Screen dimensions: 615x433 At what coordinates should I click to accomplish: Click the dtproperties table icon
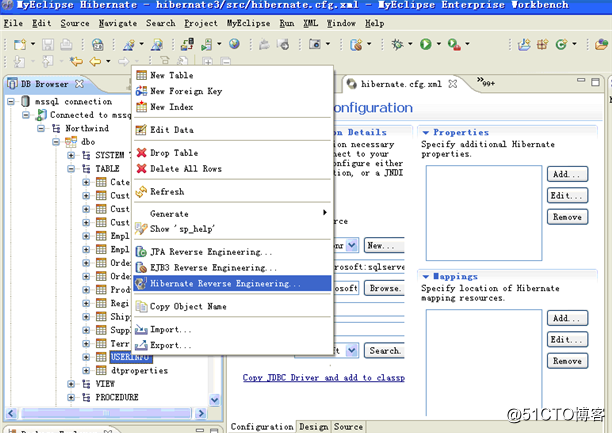point(101,370)
